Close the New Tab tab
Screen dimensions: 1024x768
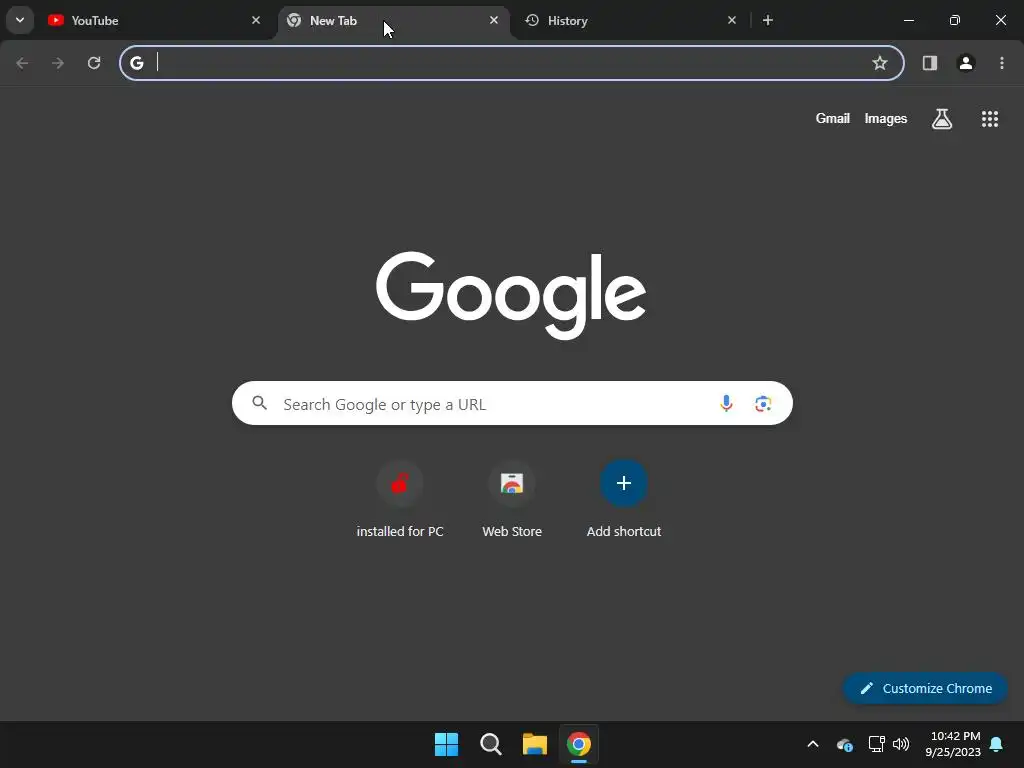click(494, 20)
